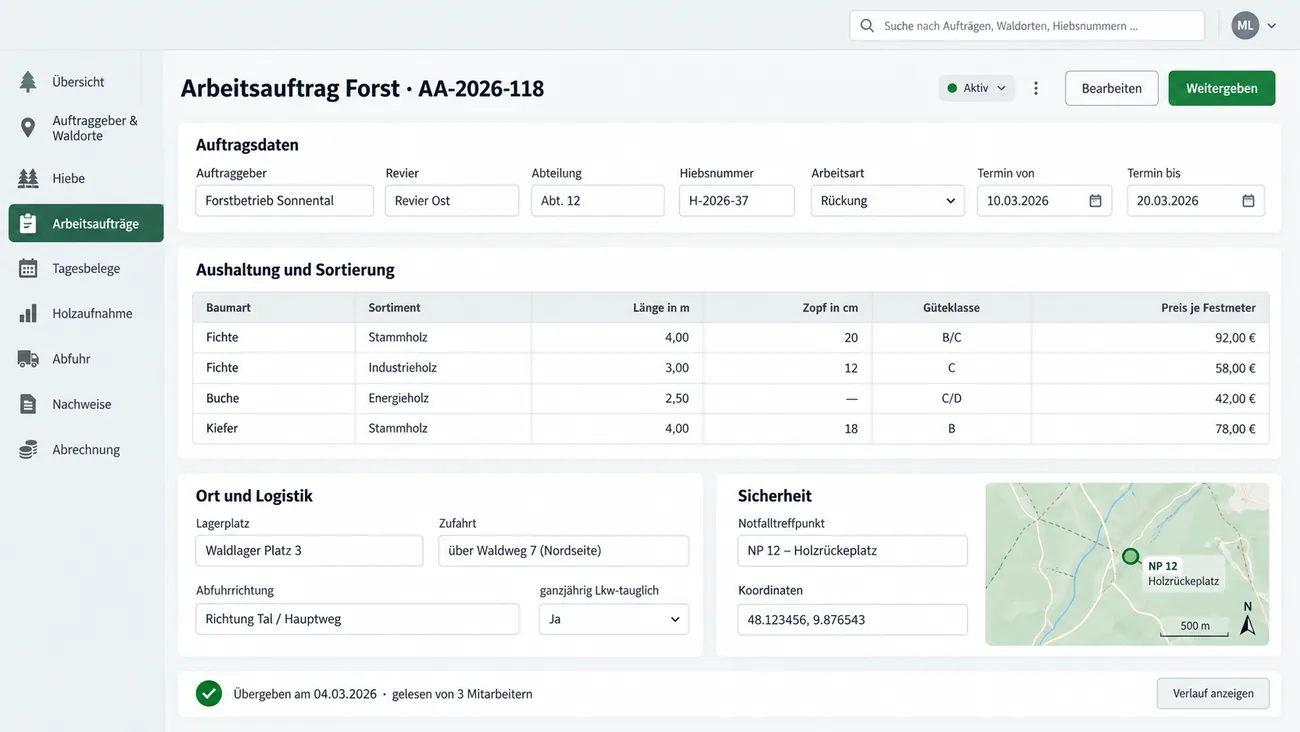The image size is (1300, 732).
Task: Click the green handover checkmark icon
Action: click(209, 693)
